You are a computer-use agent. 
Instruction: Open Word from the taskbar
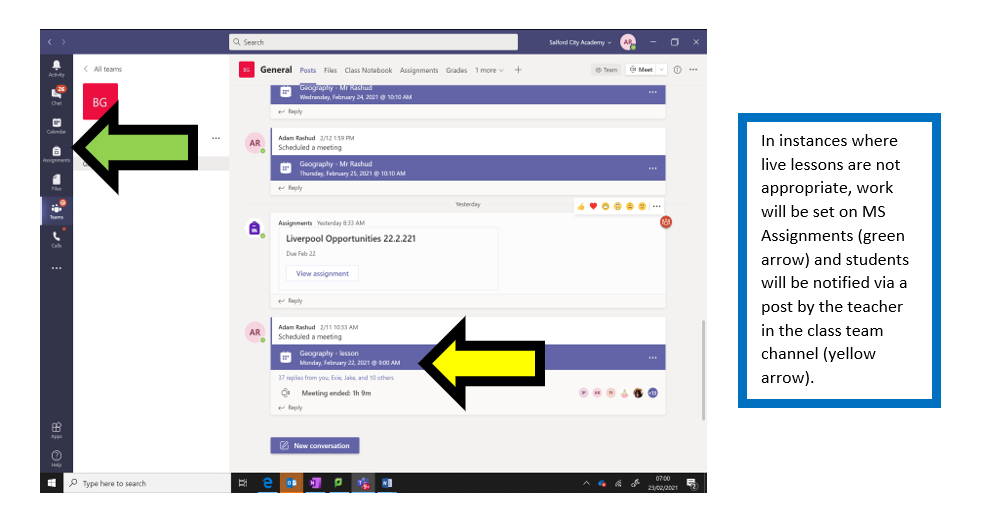click(386, 483)
